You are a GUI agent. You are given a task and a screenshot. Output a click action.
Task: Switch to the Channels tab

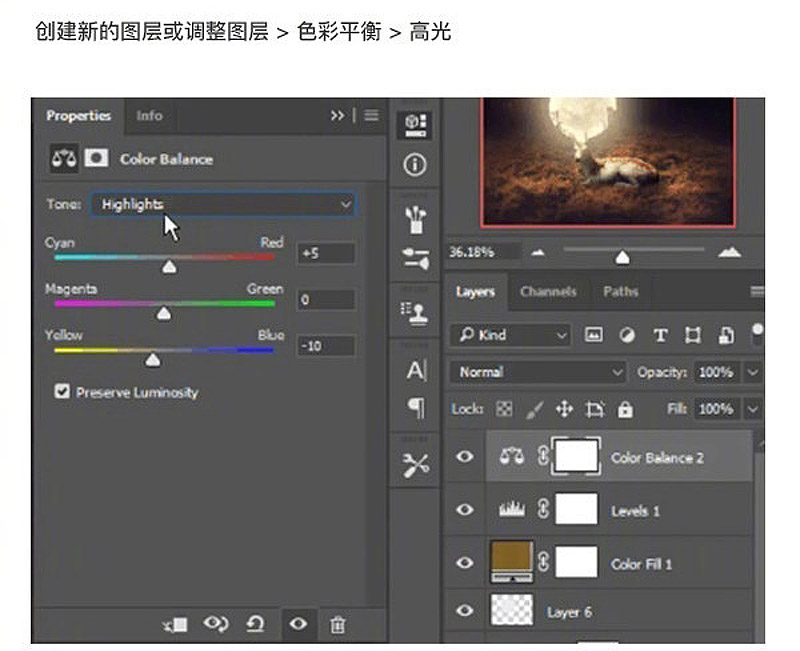[548, 292]
